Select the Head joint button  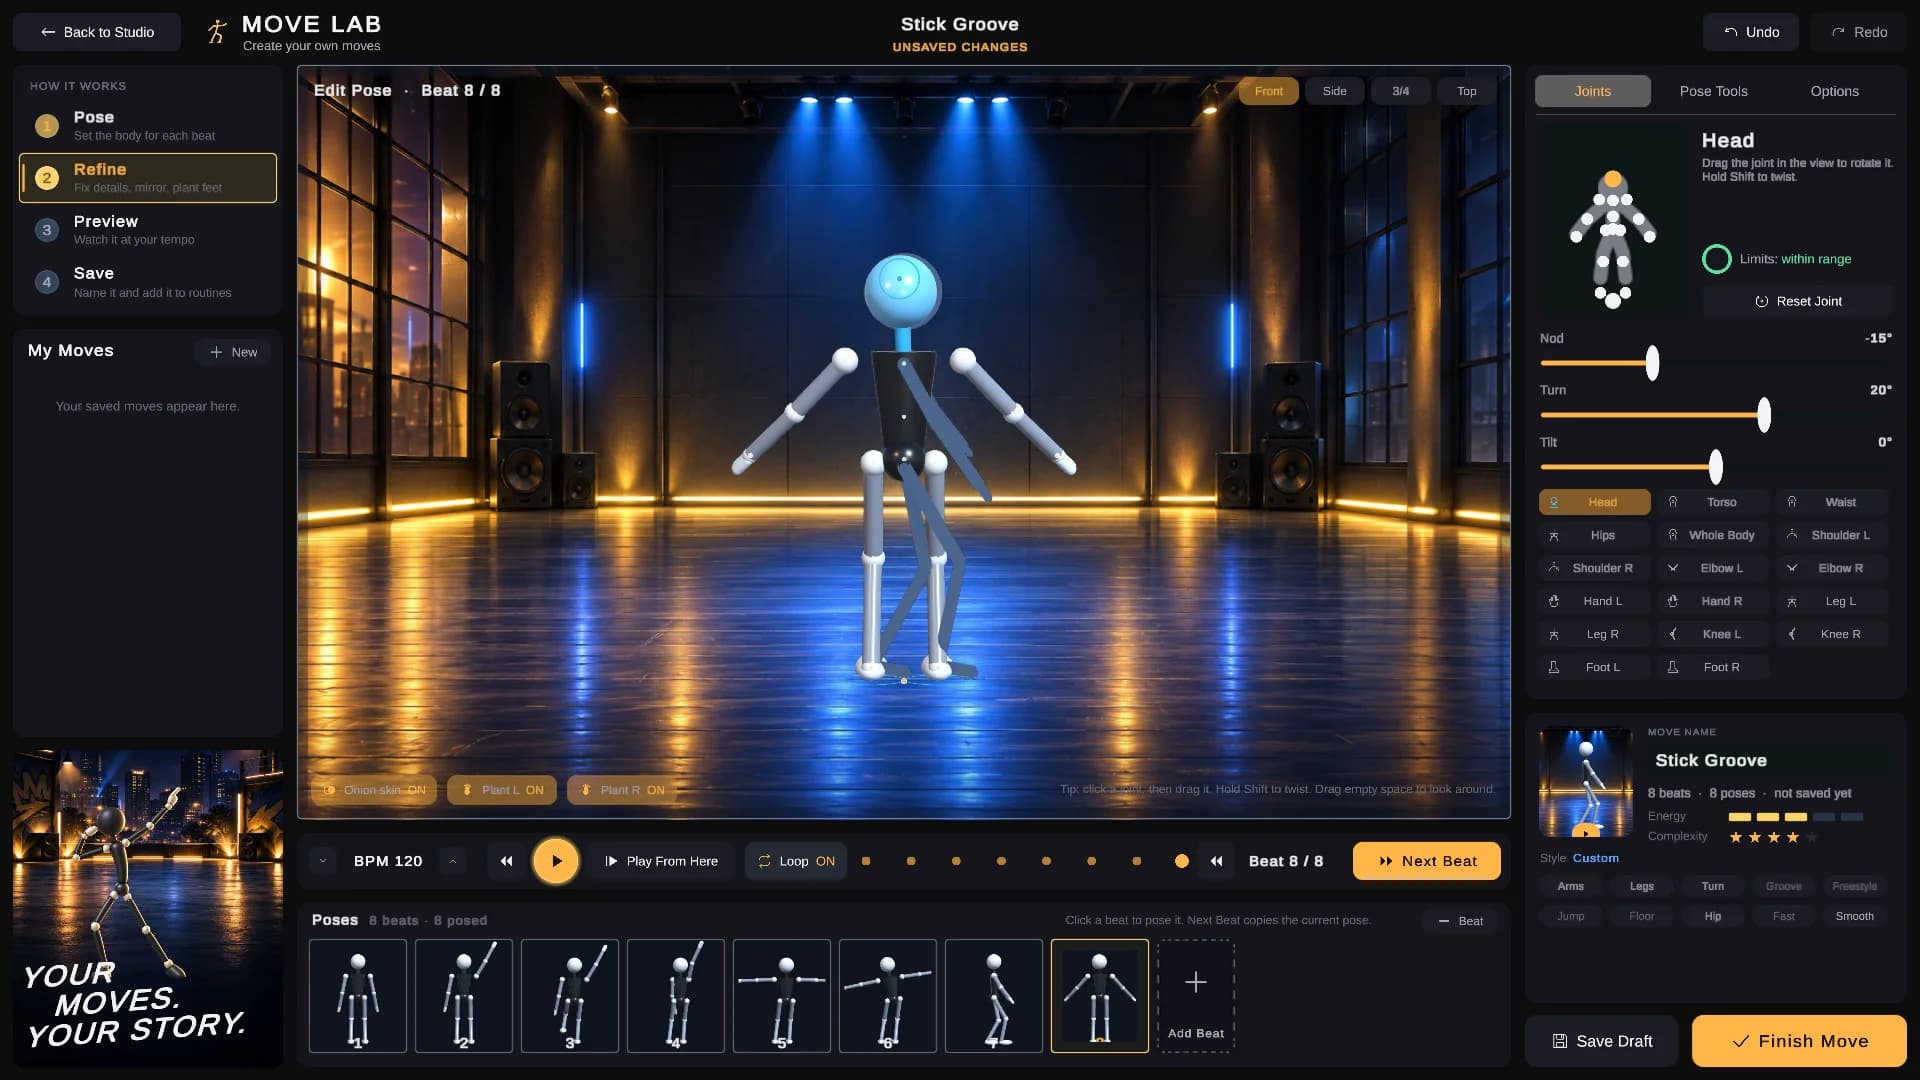click(1594, 502)
